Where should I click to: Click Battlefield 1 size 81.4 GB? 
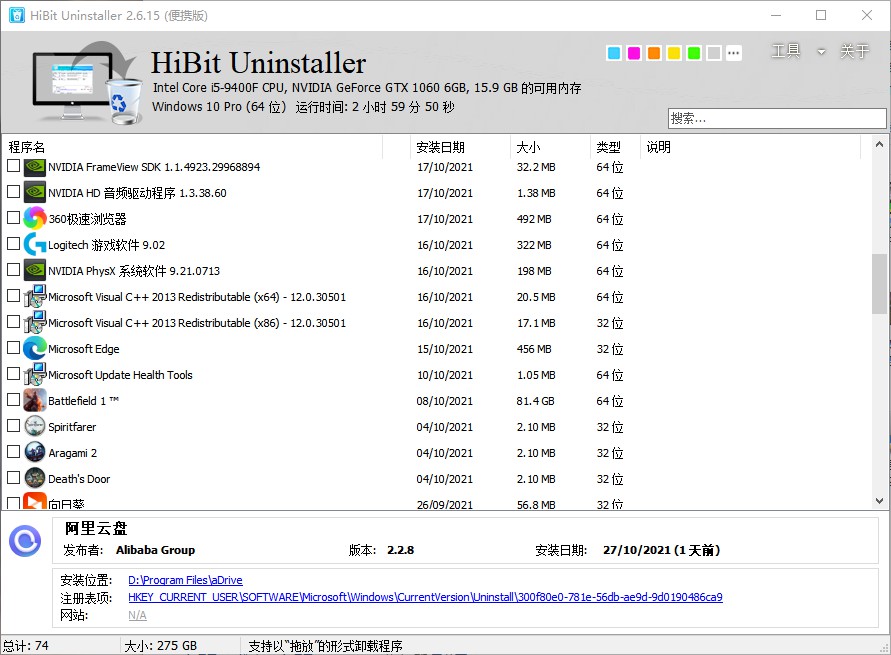pos(535,401)
